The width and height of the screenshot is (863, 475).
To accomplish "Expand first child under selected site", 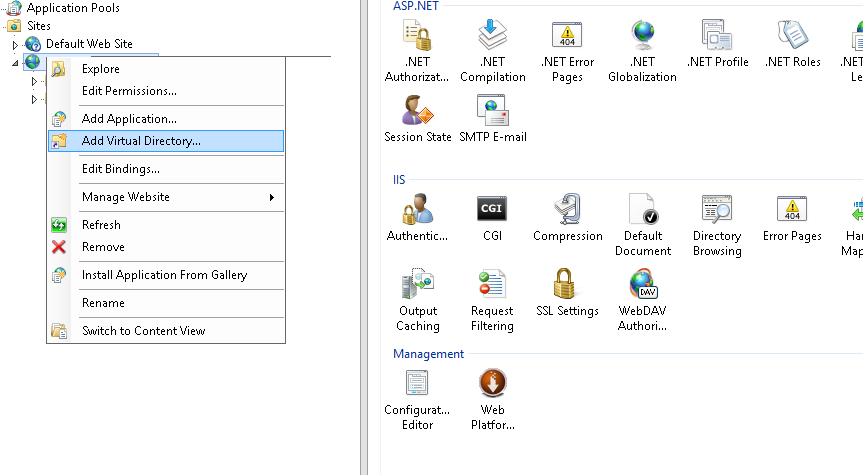I will tap(34, 81).
